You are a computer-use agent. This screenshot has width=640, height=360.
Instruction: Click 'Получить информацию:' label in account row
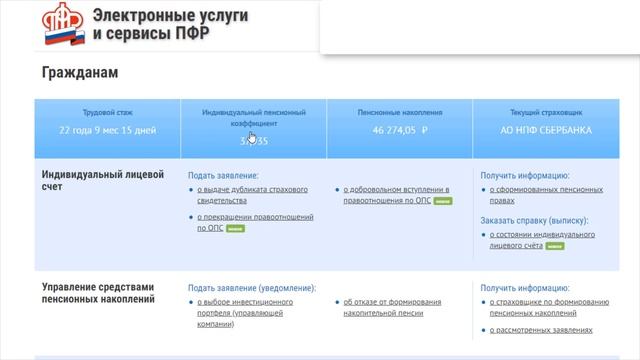click(524, 176)
